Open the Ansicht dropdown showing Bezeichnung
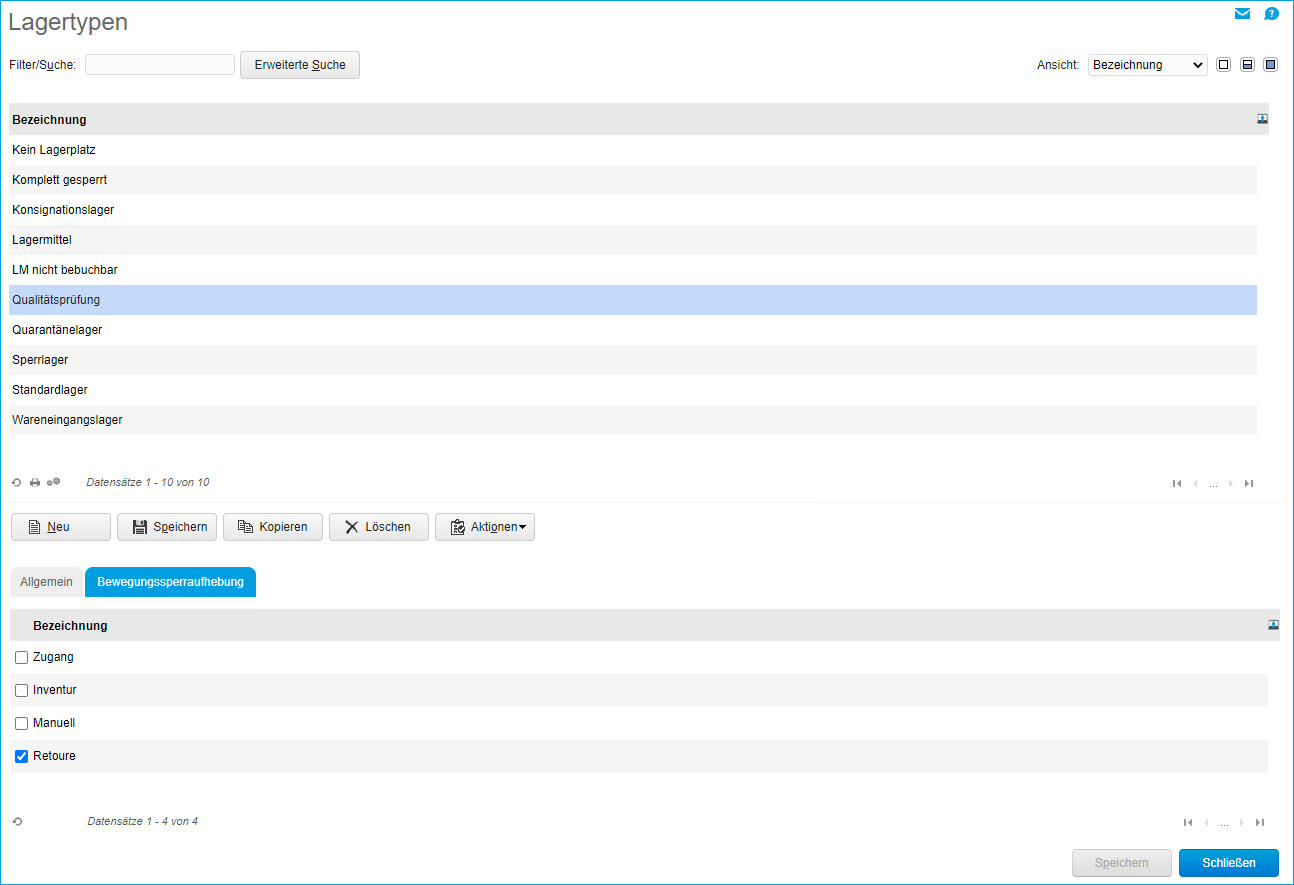The width and height of the screenshot is (1294, 885). [1148, 65]
